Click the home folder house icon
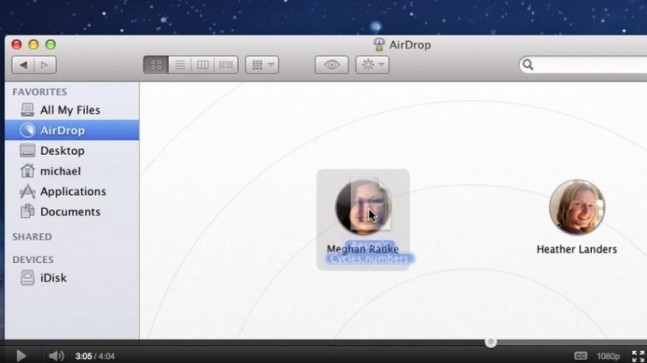The height and width of the screenshot is (363, 647). pyautogui.click(x=27, y=171)
